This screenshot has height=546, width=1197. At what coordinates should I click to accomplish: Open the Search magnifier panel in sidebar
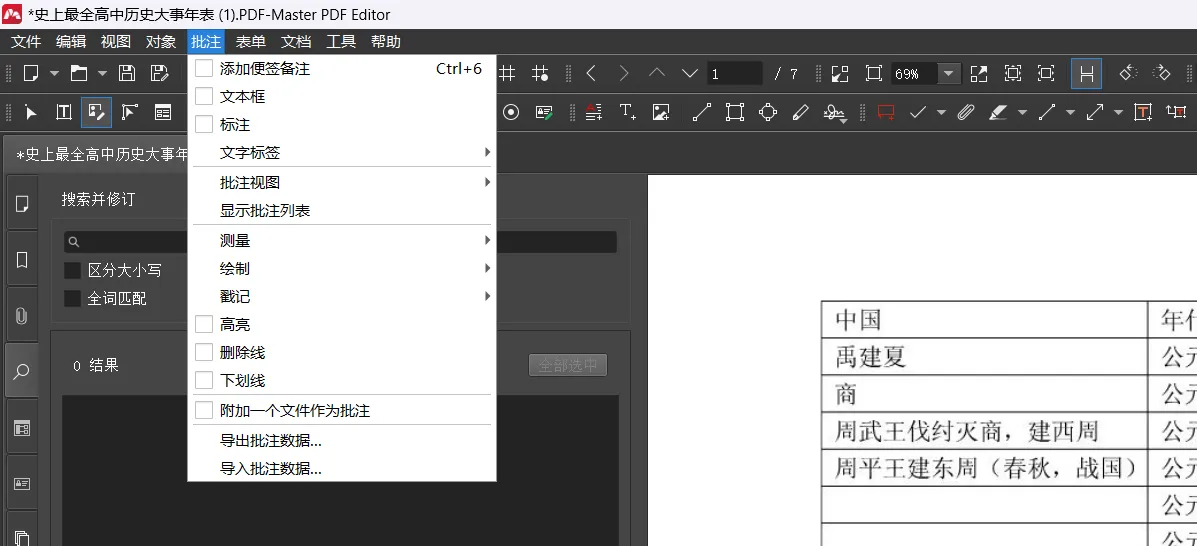coord(21,371)
